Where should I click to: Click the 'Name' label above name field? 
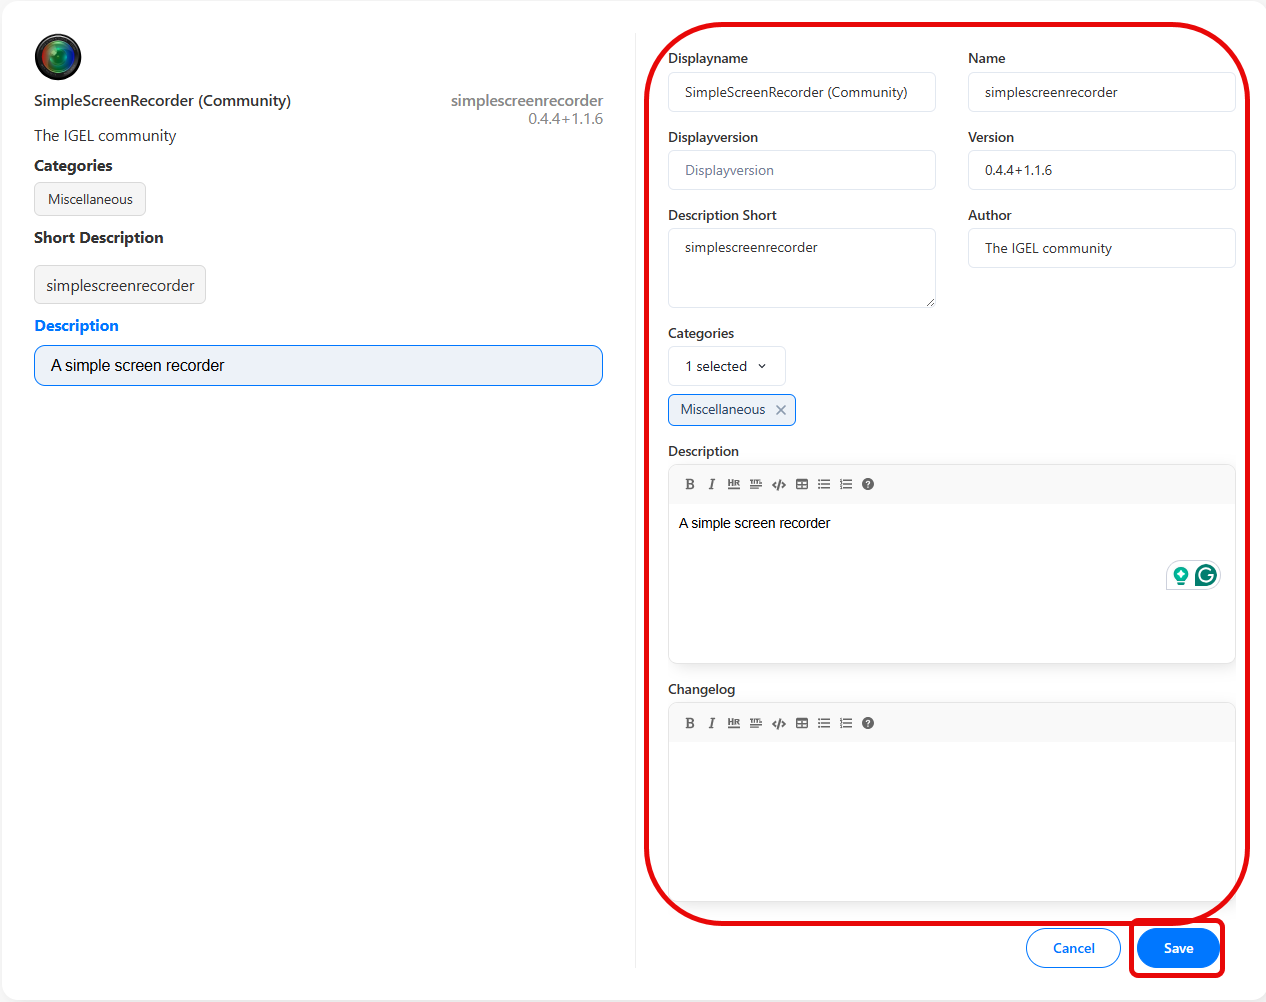[x=987, y=59]
